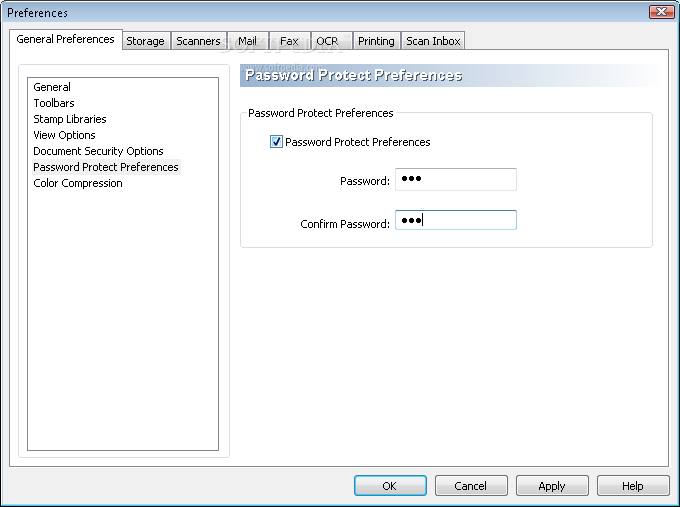The width and height of the screenshot is (680, 507).
Task: Open Document Security Options entry
Action: [x=98, y=151]
